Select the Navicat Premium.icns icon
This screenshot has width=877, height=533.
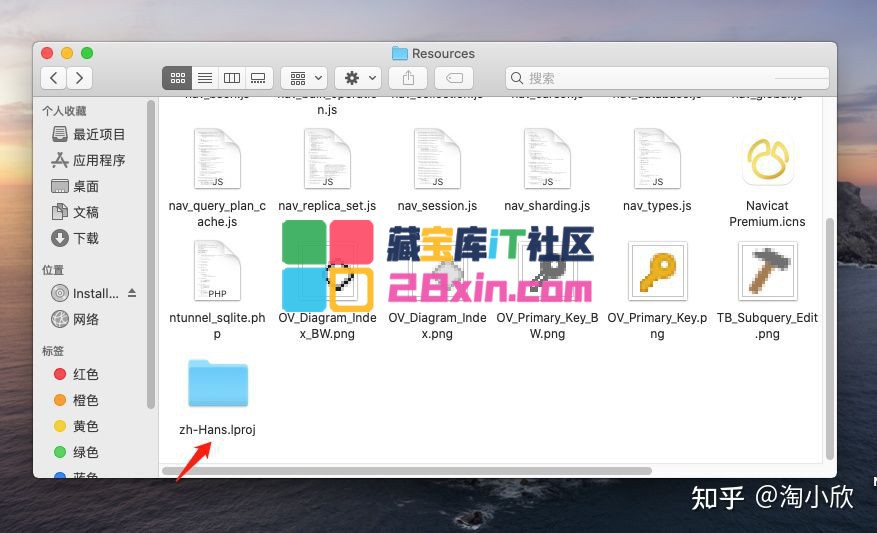pos(767,159)
